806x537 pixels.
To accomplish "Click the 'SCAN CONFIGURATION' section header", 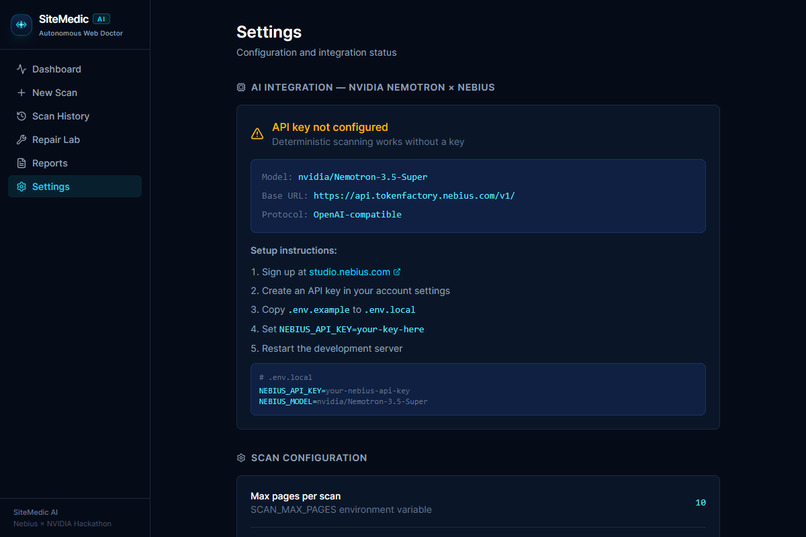I will 309,458.
